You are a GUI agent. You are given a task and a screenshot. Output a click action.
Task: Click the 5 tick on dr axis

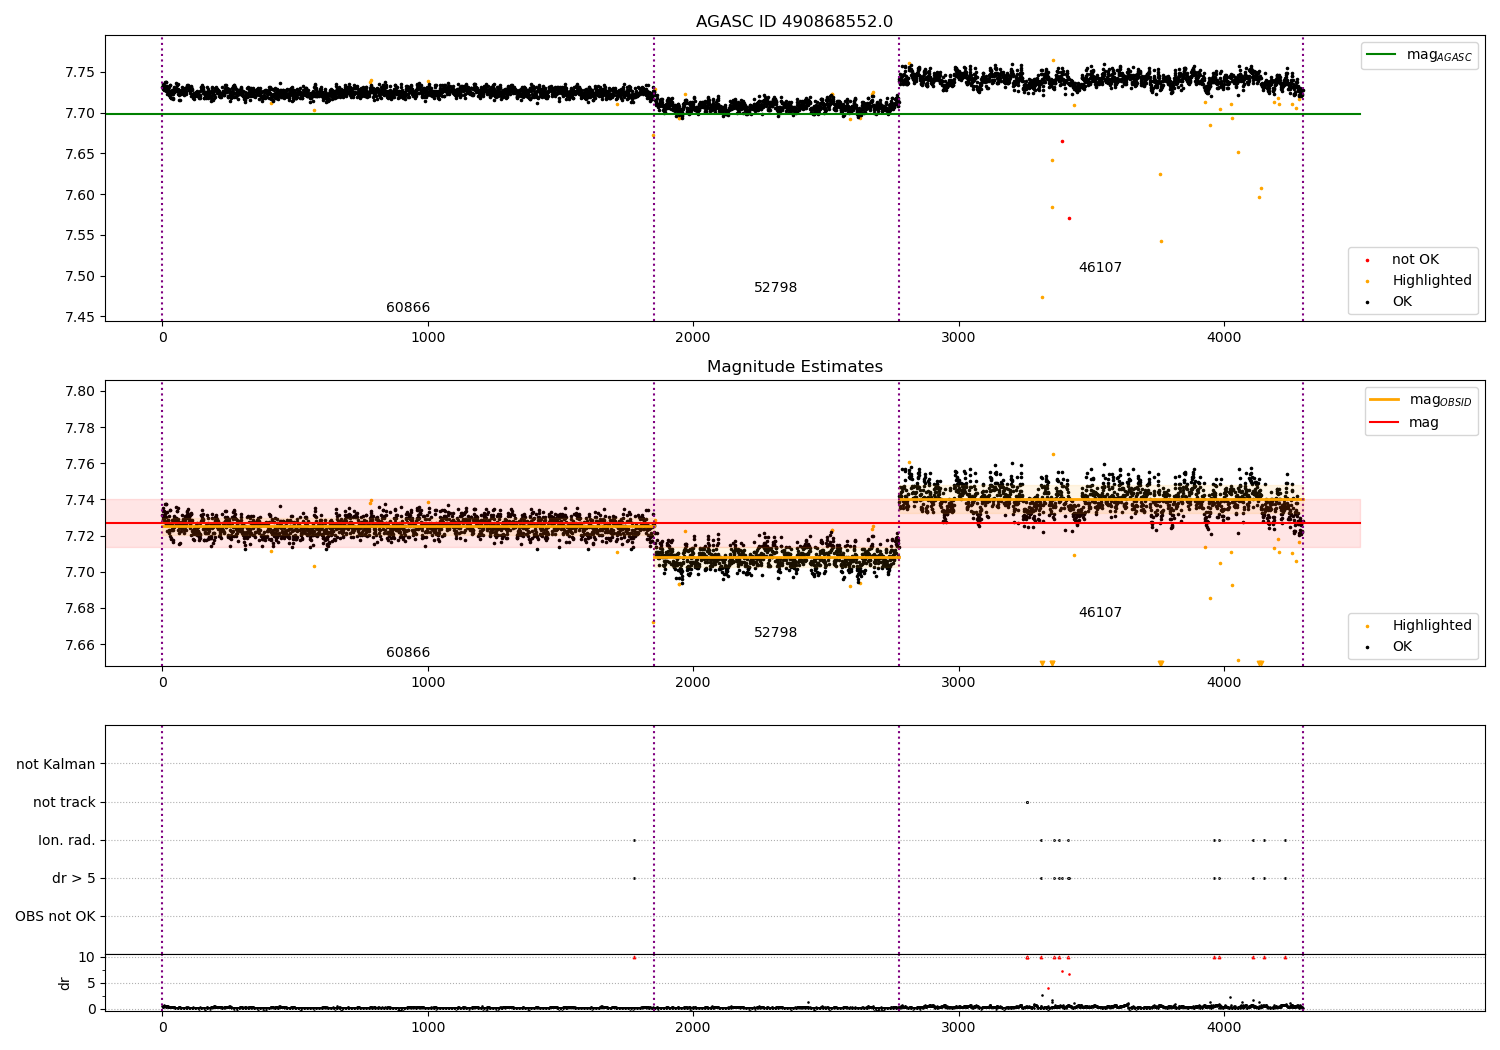click(x=91, y=983)
